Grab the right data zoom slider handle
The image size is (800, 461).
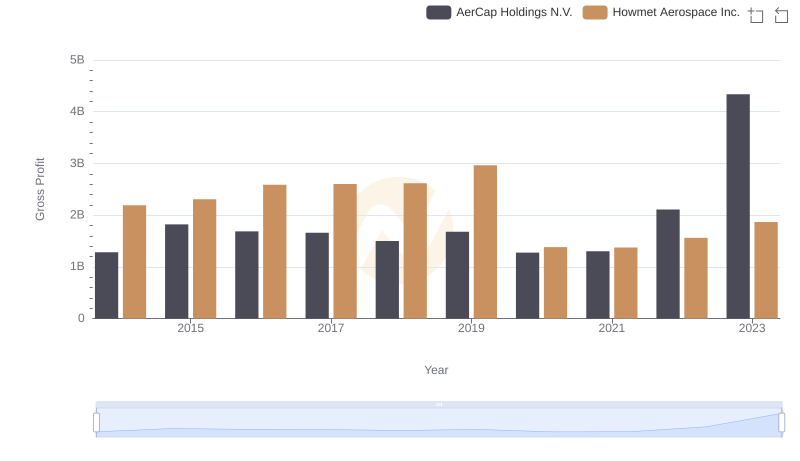pyautogui.click(x=781, y=422)
